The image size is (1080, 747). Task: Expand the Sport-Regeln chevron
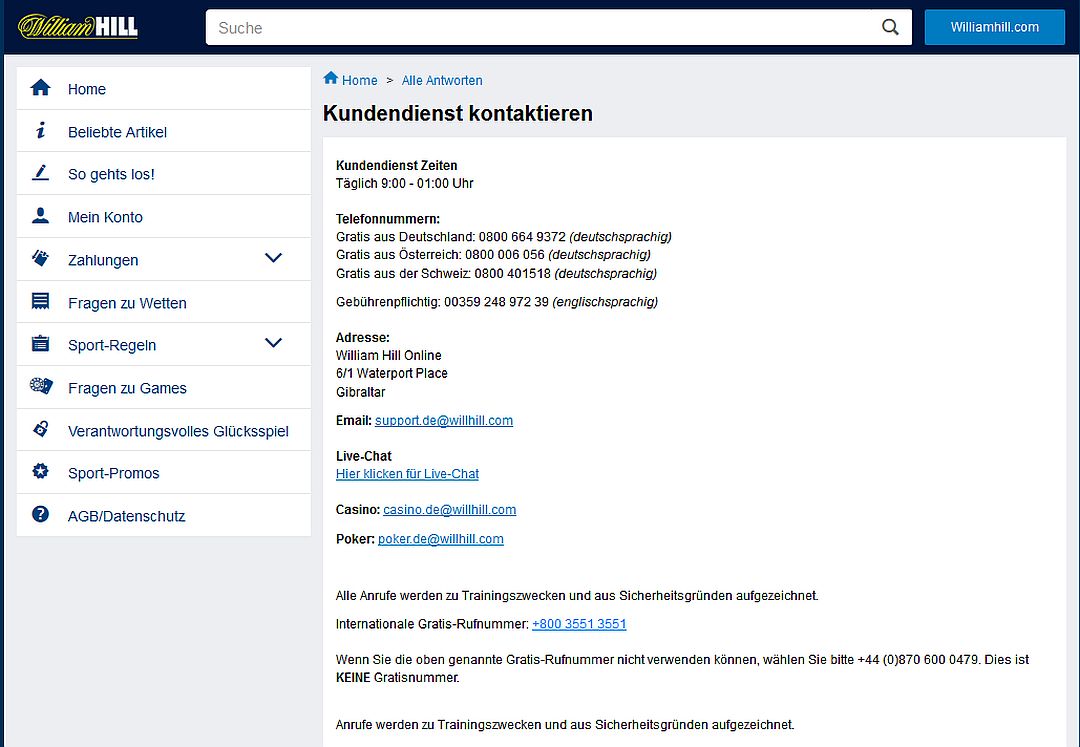[x=273, y=343]
